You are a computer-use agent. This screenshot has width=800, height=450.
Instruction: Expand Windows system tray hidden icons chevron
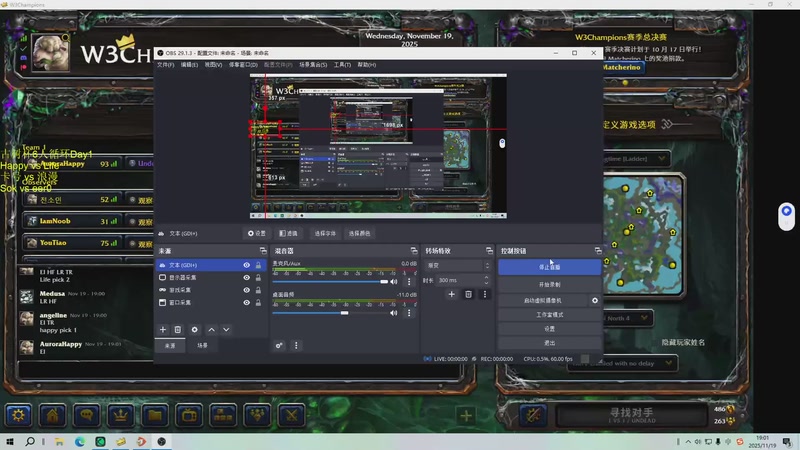[688, 442]
